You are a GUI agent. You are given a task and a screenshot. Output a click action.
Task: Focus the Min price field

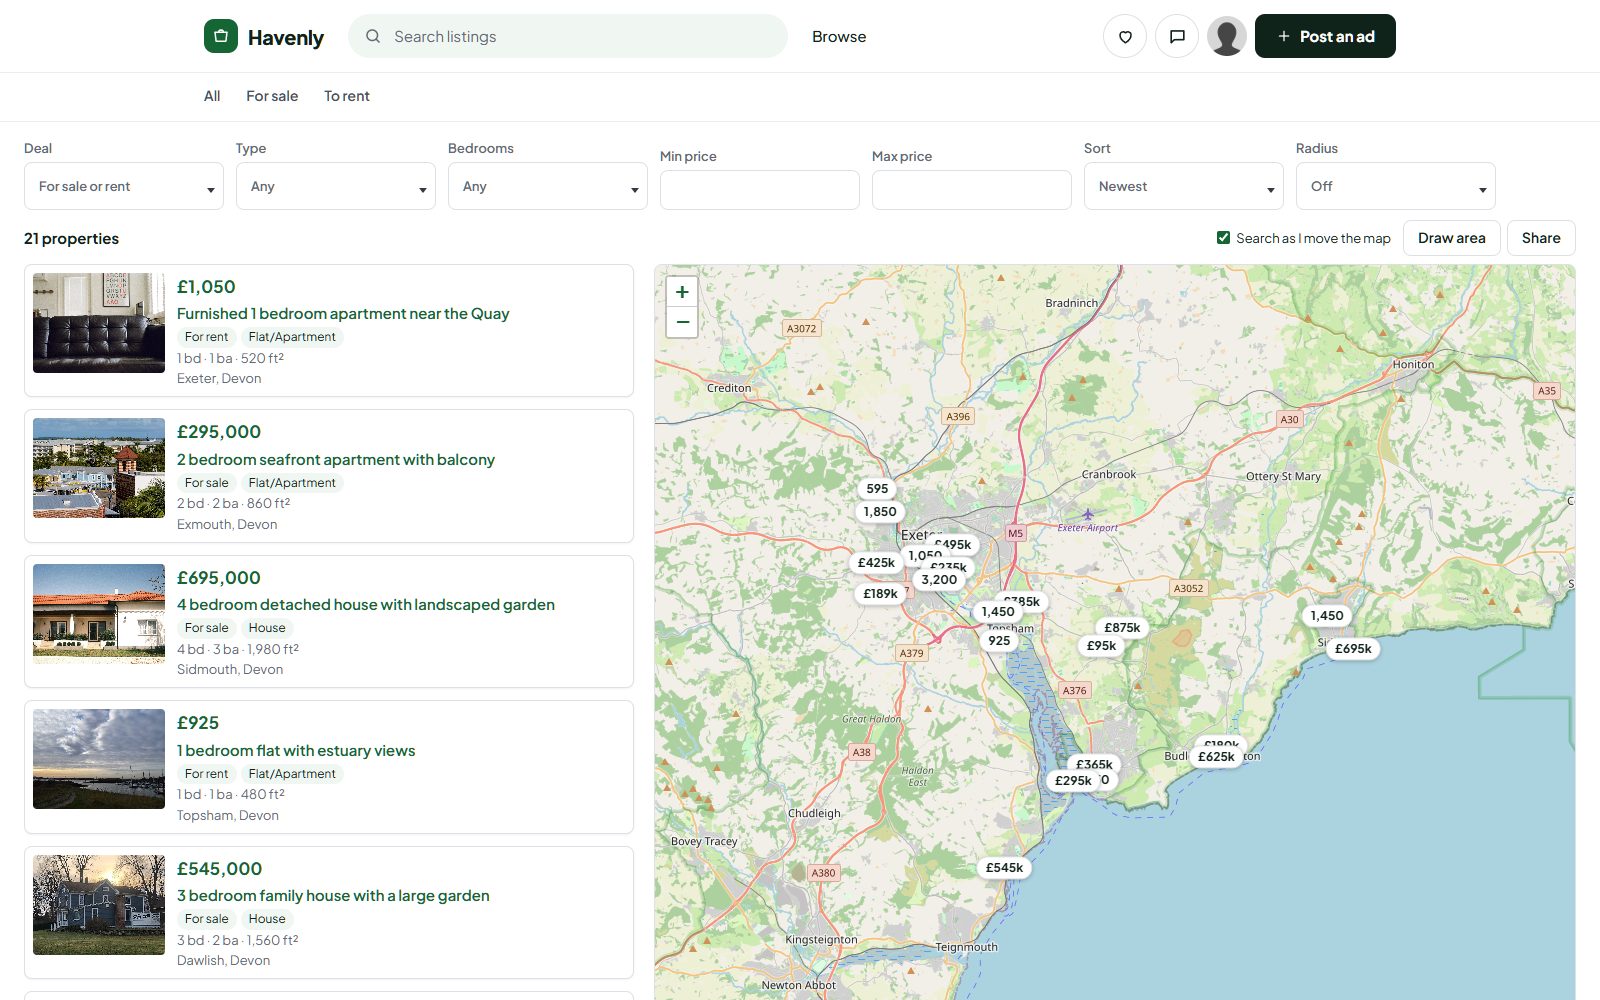click(x=760, y=190)
